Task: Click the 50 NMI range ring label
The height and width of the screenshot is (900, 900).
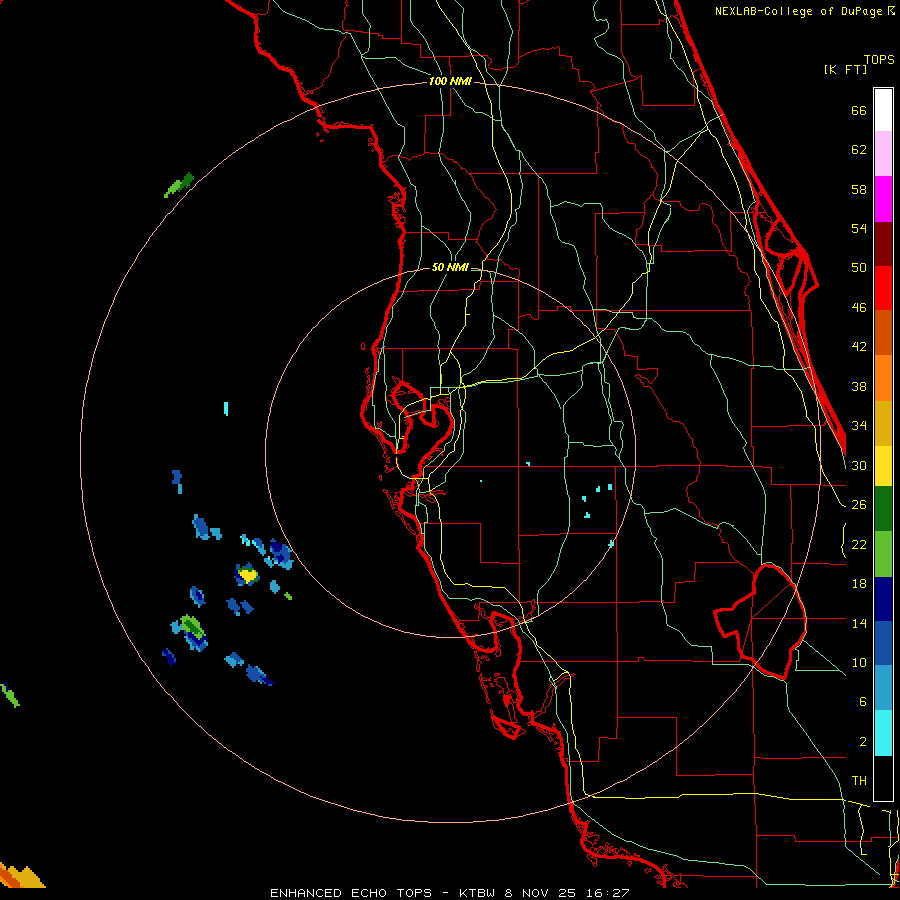Action: pos(449,267)
